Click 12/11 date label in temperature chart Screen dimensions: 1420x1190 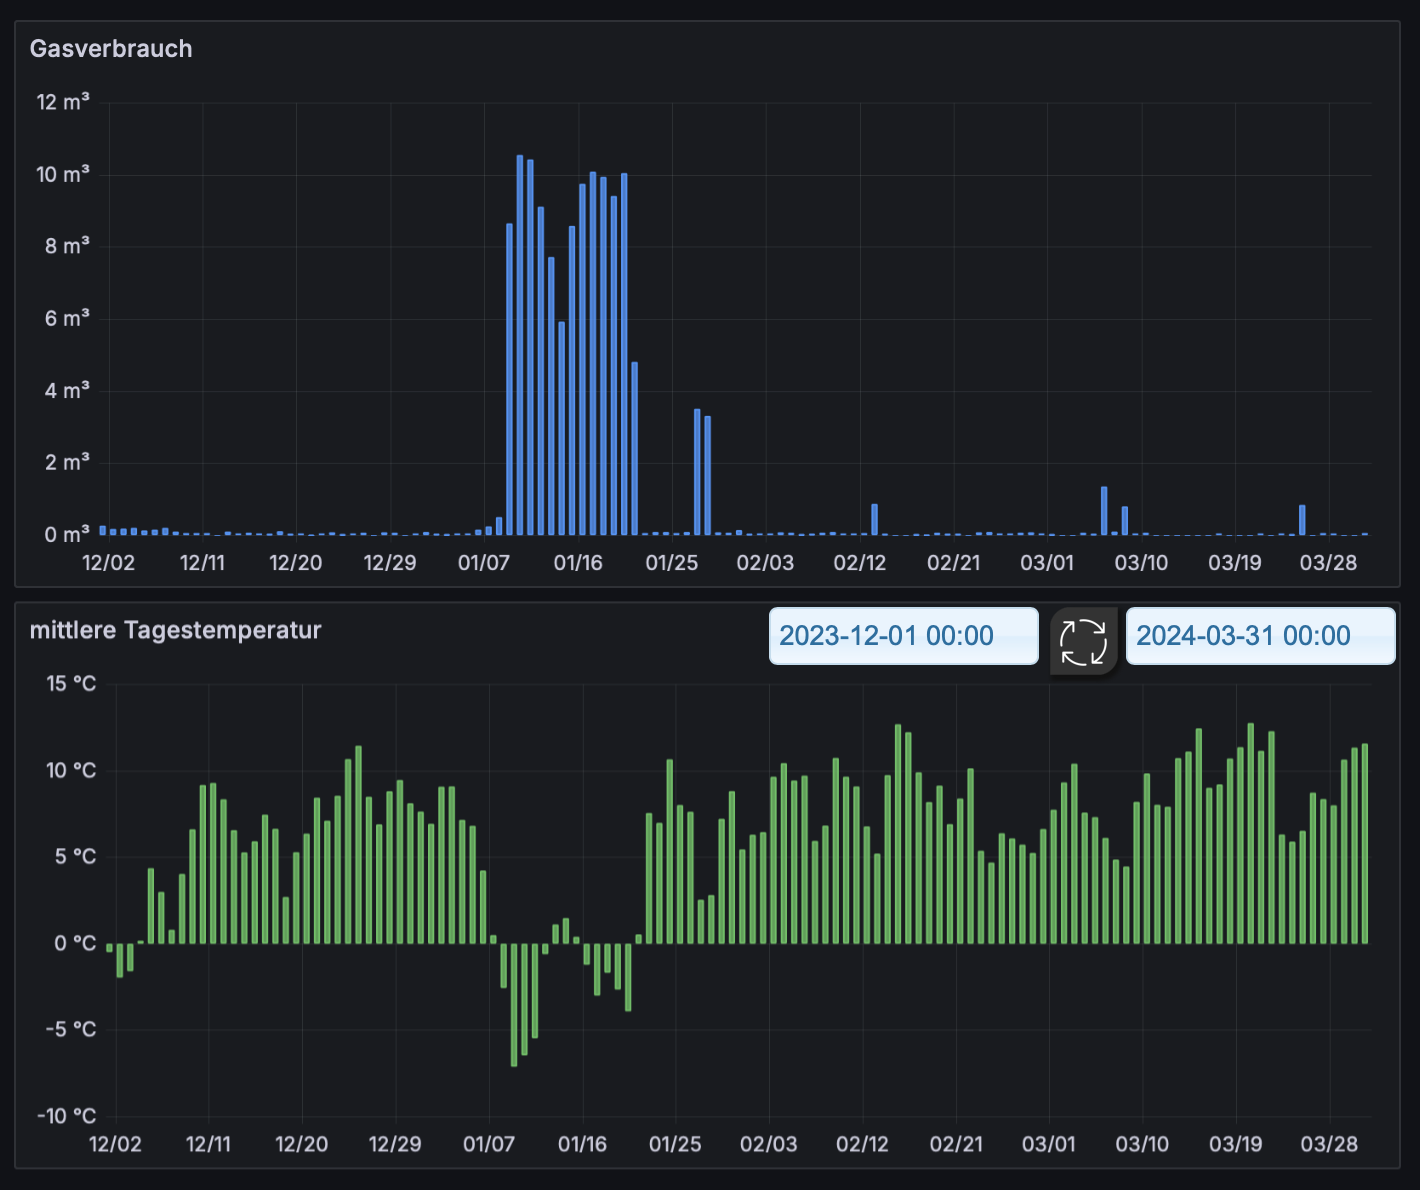(209, 1144)
